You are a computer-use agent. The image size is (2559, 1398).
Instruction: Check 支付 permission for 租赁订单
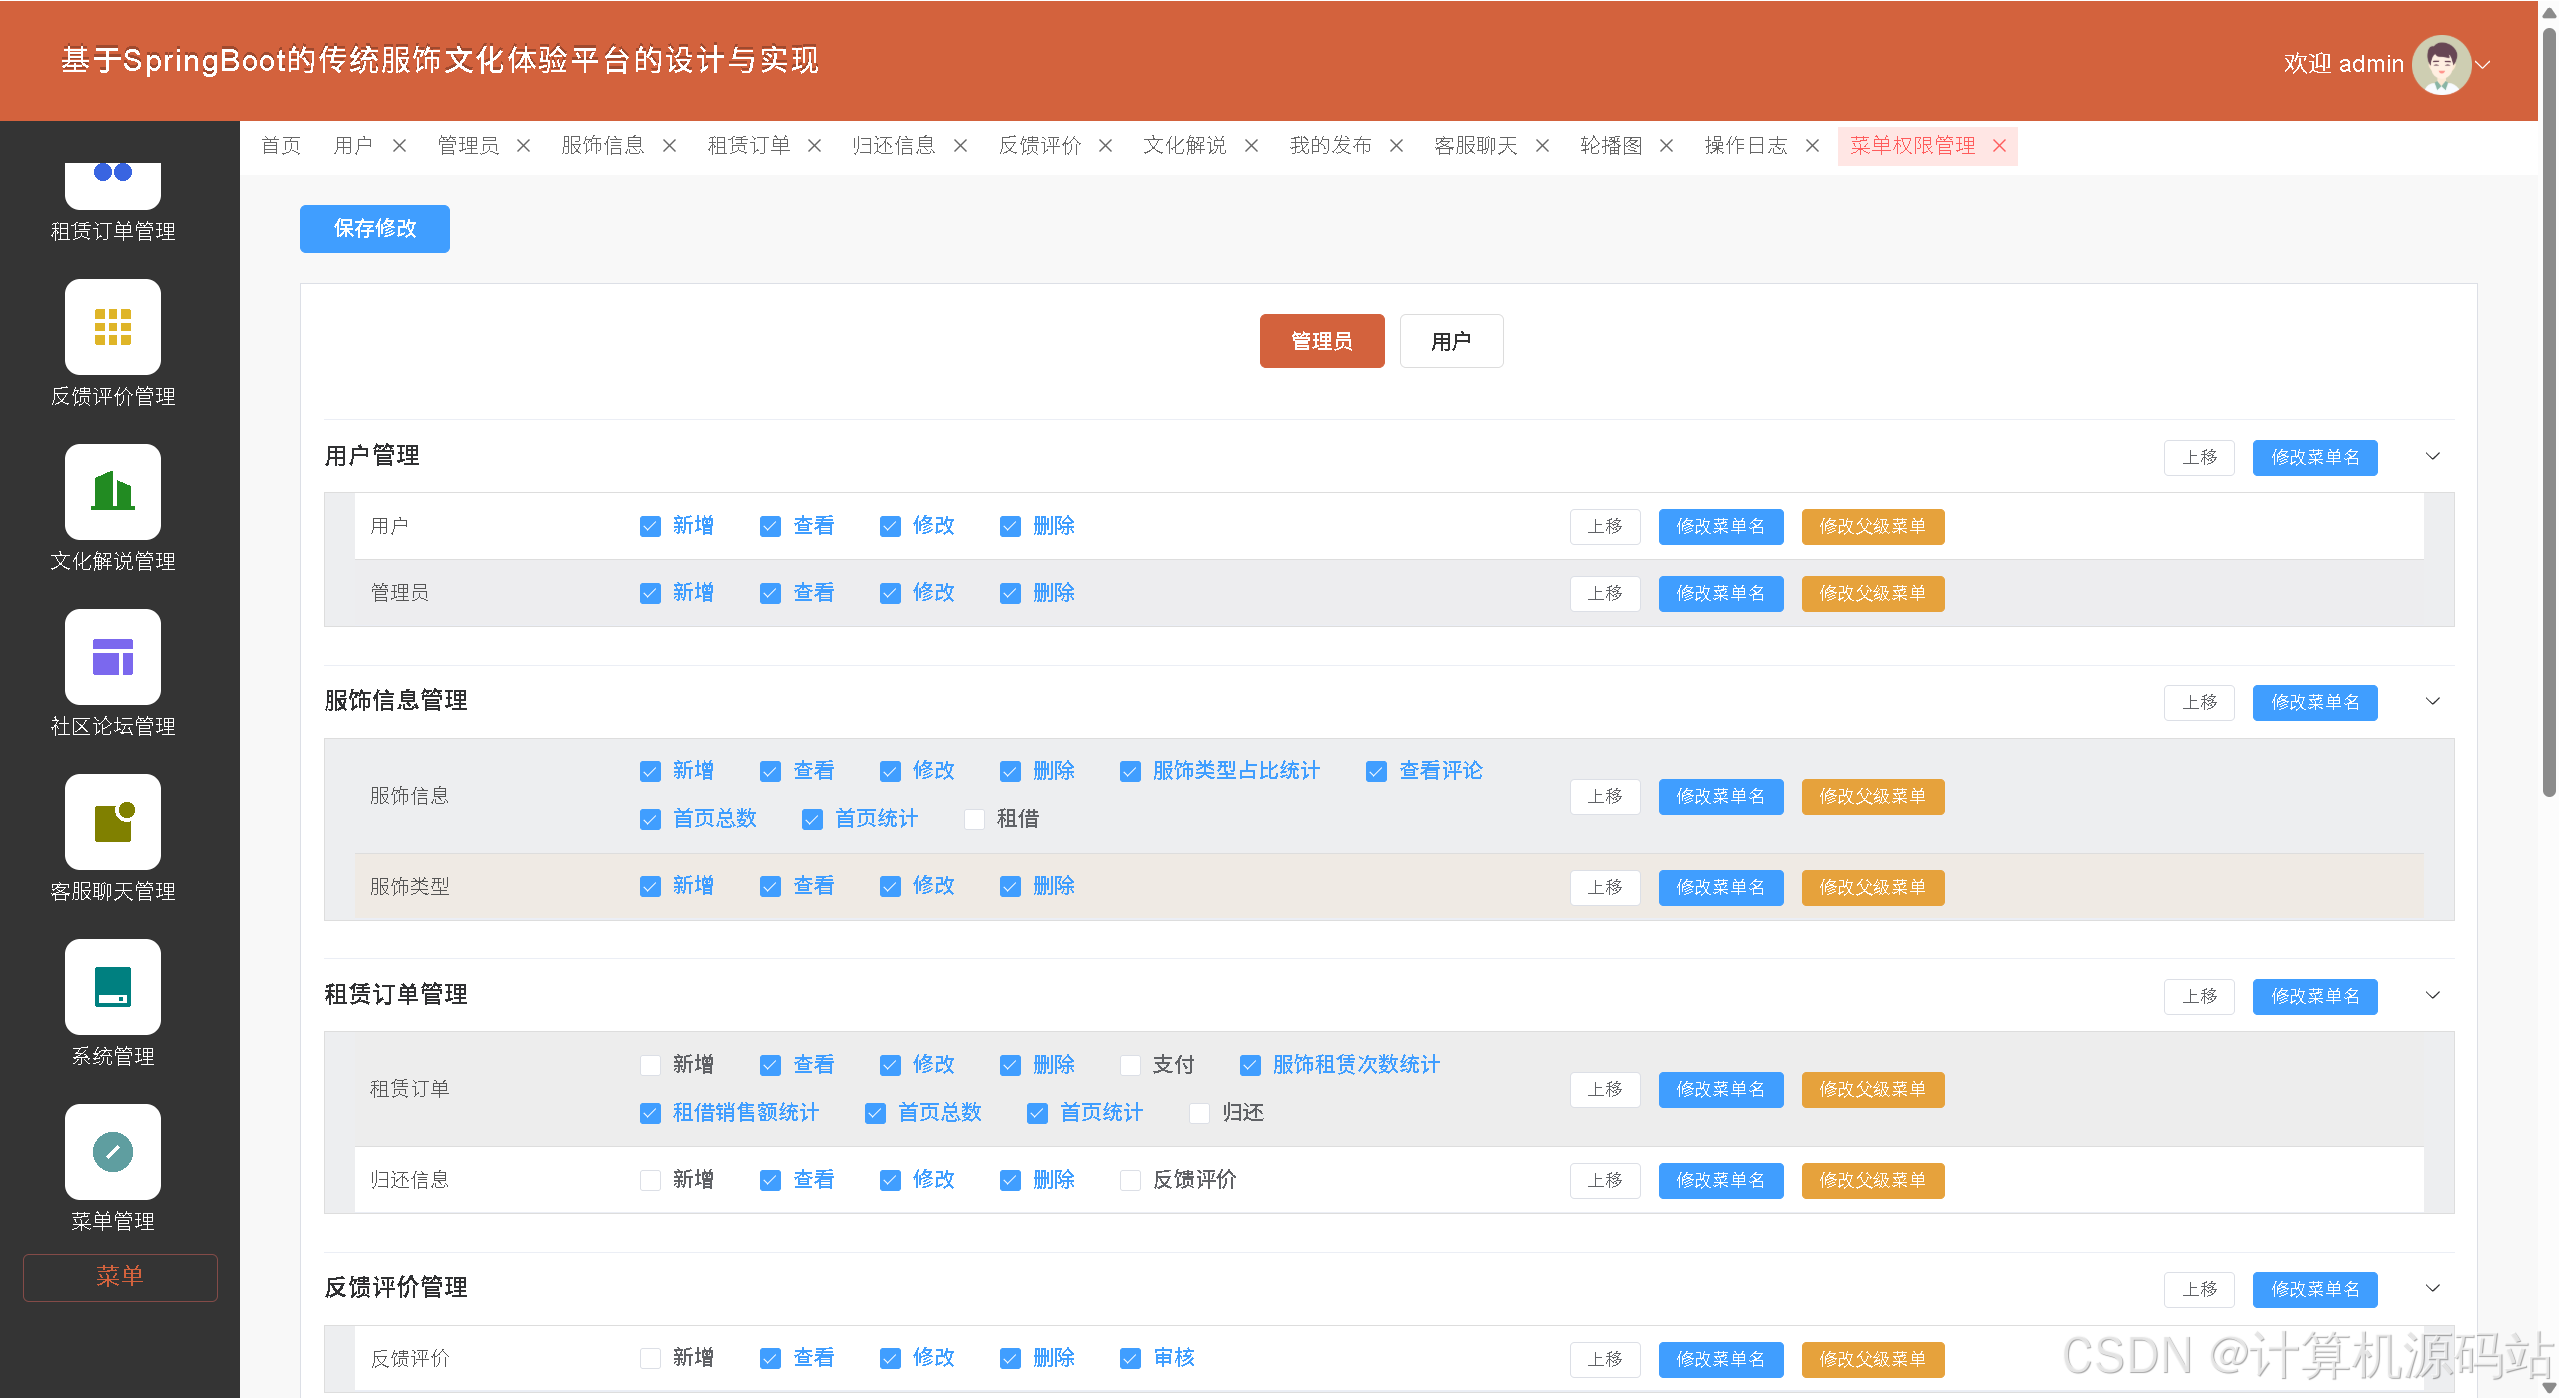(1130, 1066)
